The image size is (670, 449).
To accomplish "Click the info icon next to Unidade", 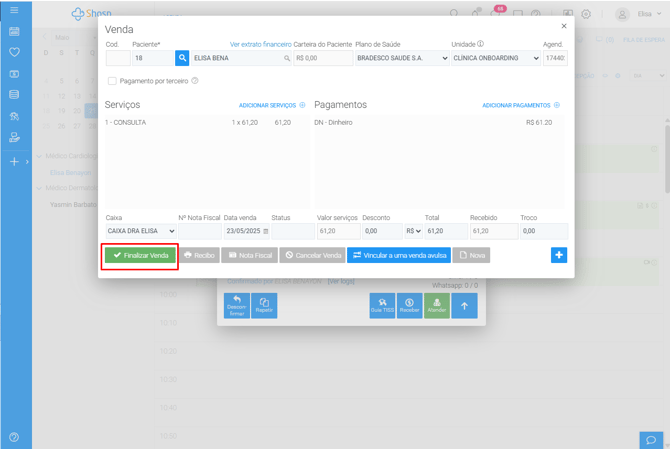I will [x=481, y=44].
